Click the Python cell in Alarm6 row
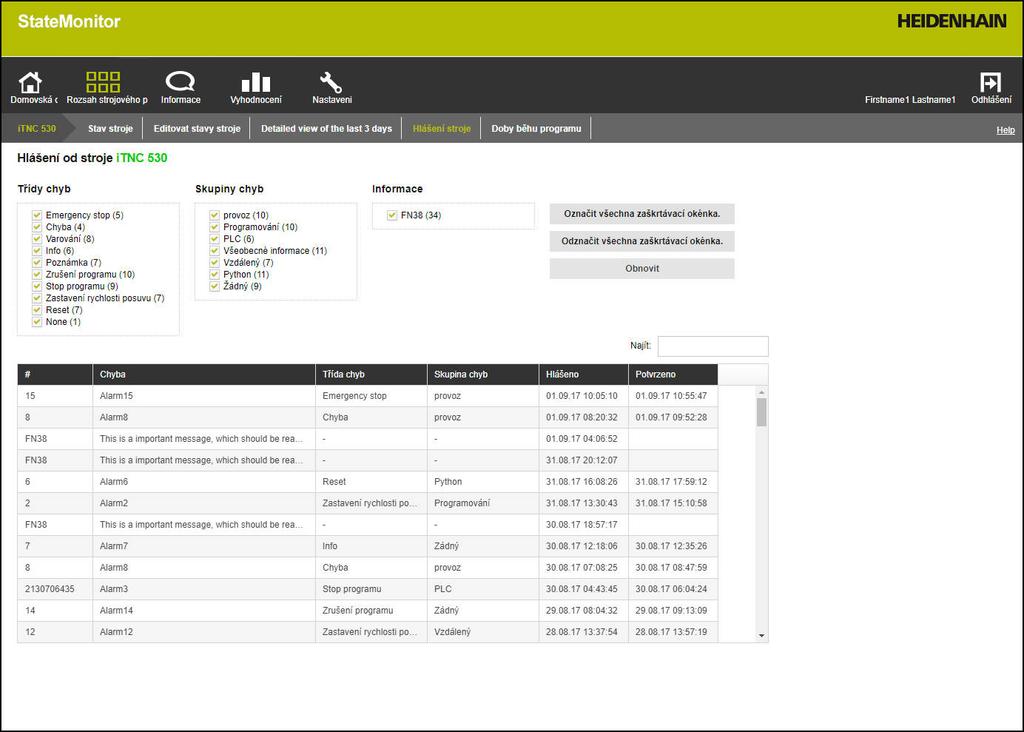The height and width of the screenshot is (732, 1024). [483, 481]
